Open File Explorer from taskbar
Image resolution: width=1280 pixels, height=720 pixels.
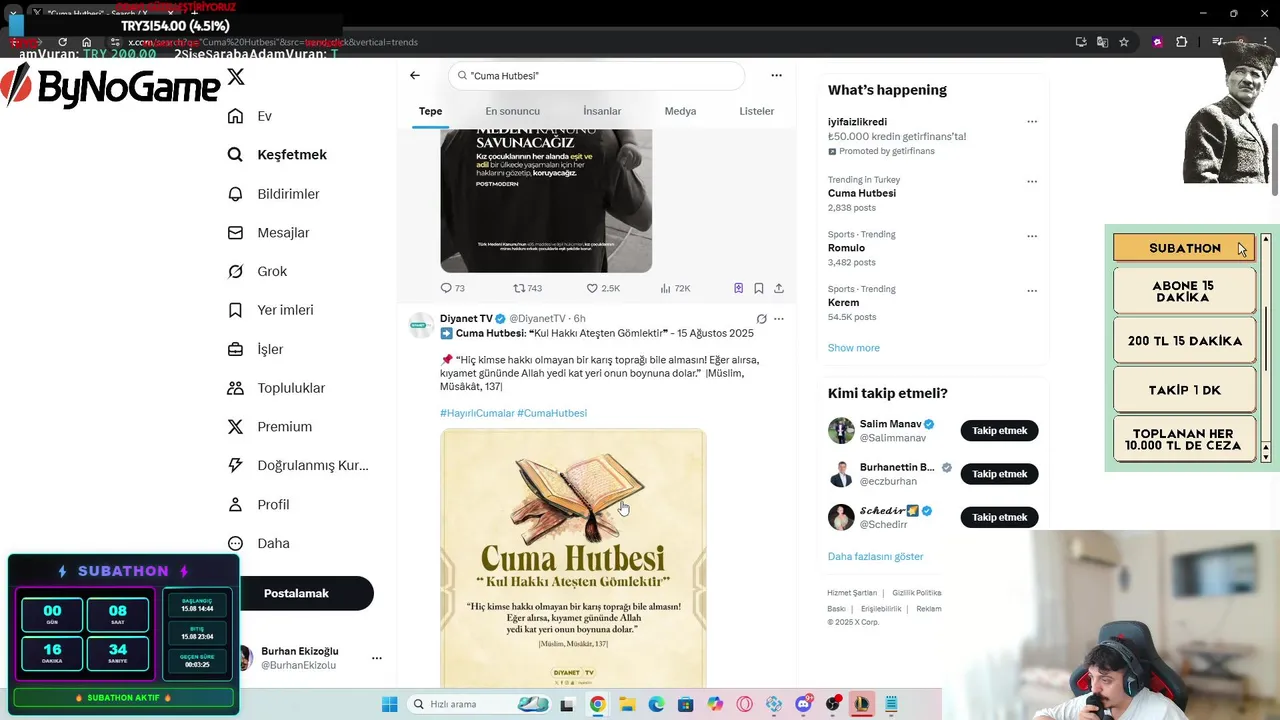[x=627, y=704]
